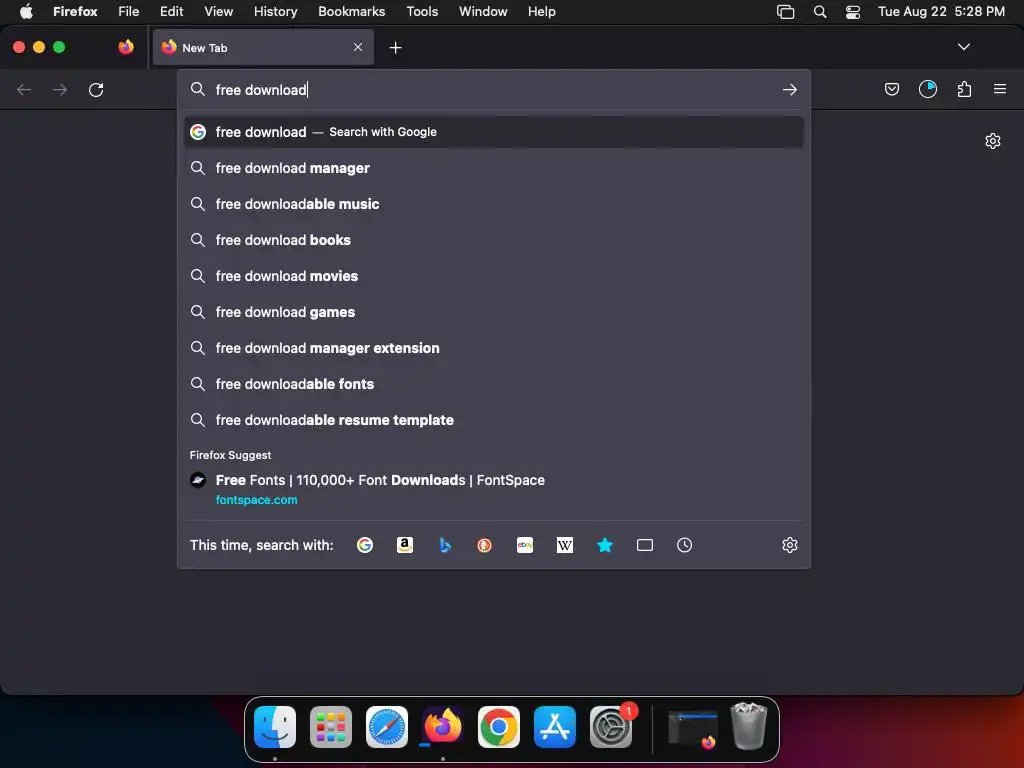Open Firefox View pinned tab icon
This screenshot has width=1024, height=768.
[x=126, y=47]
